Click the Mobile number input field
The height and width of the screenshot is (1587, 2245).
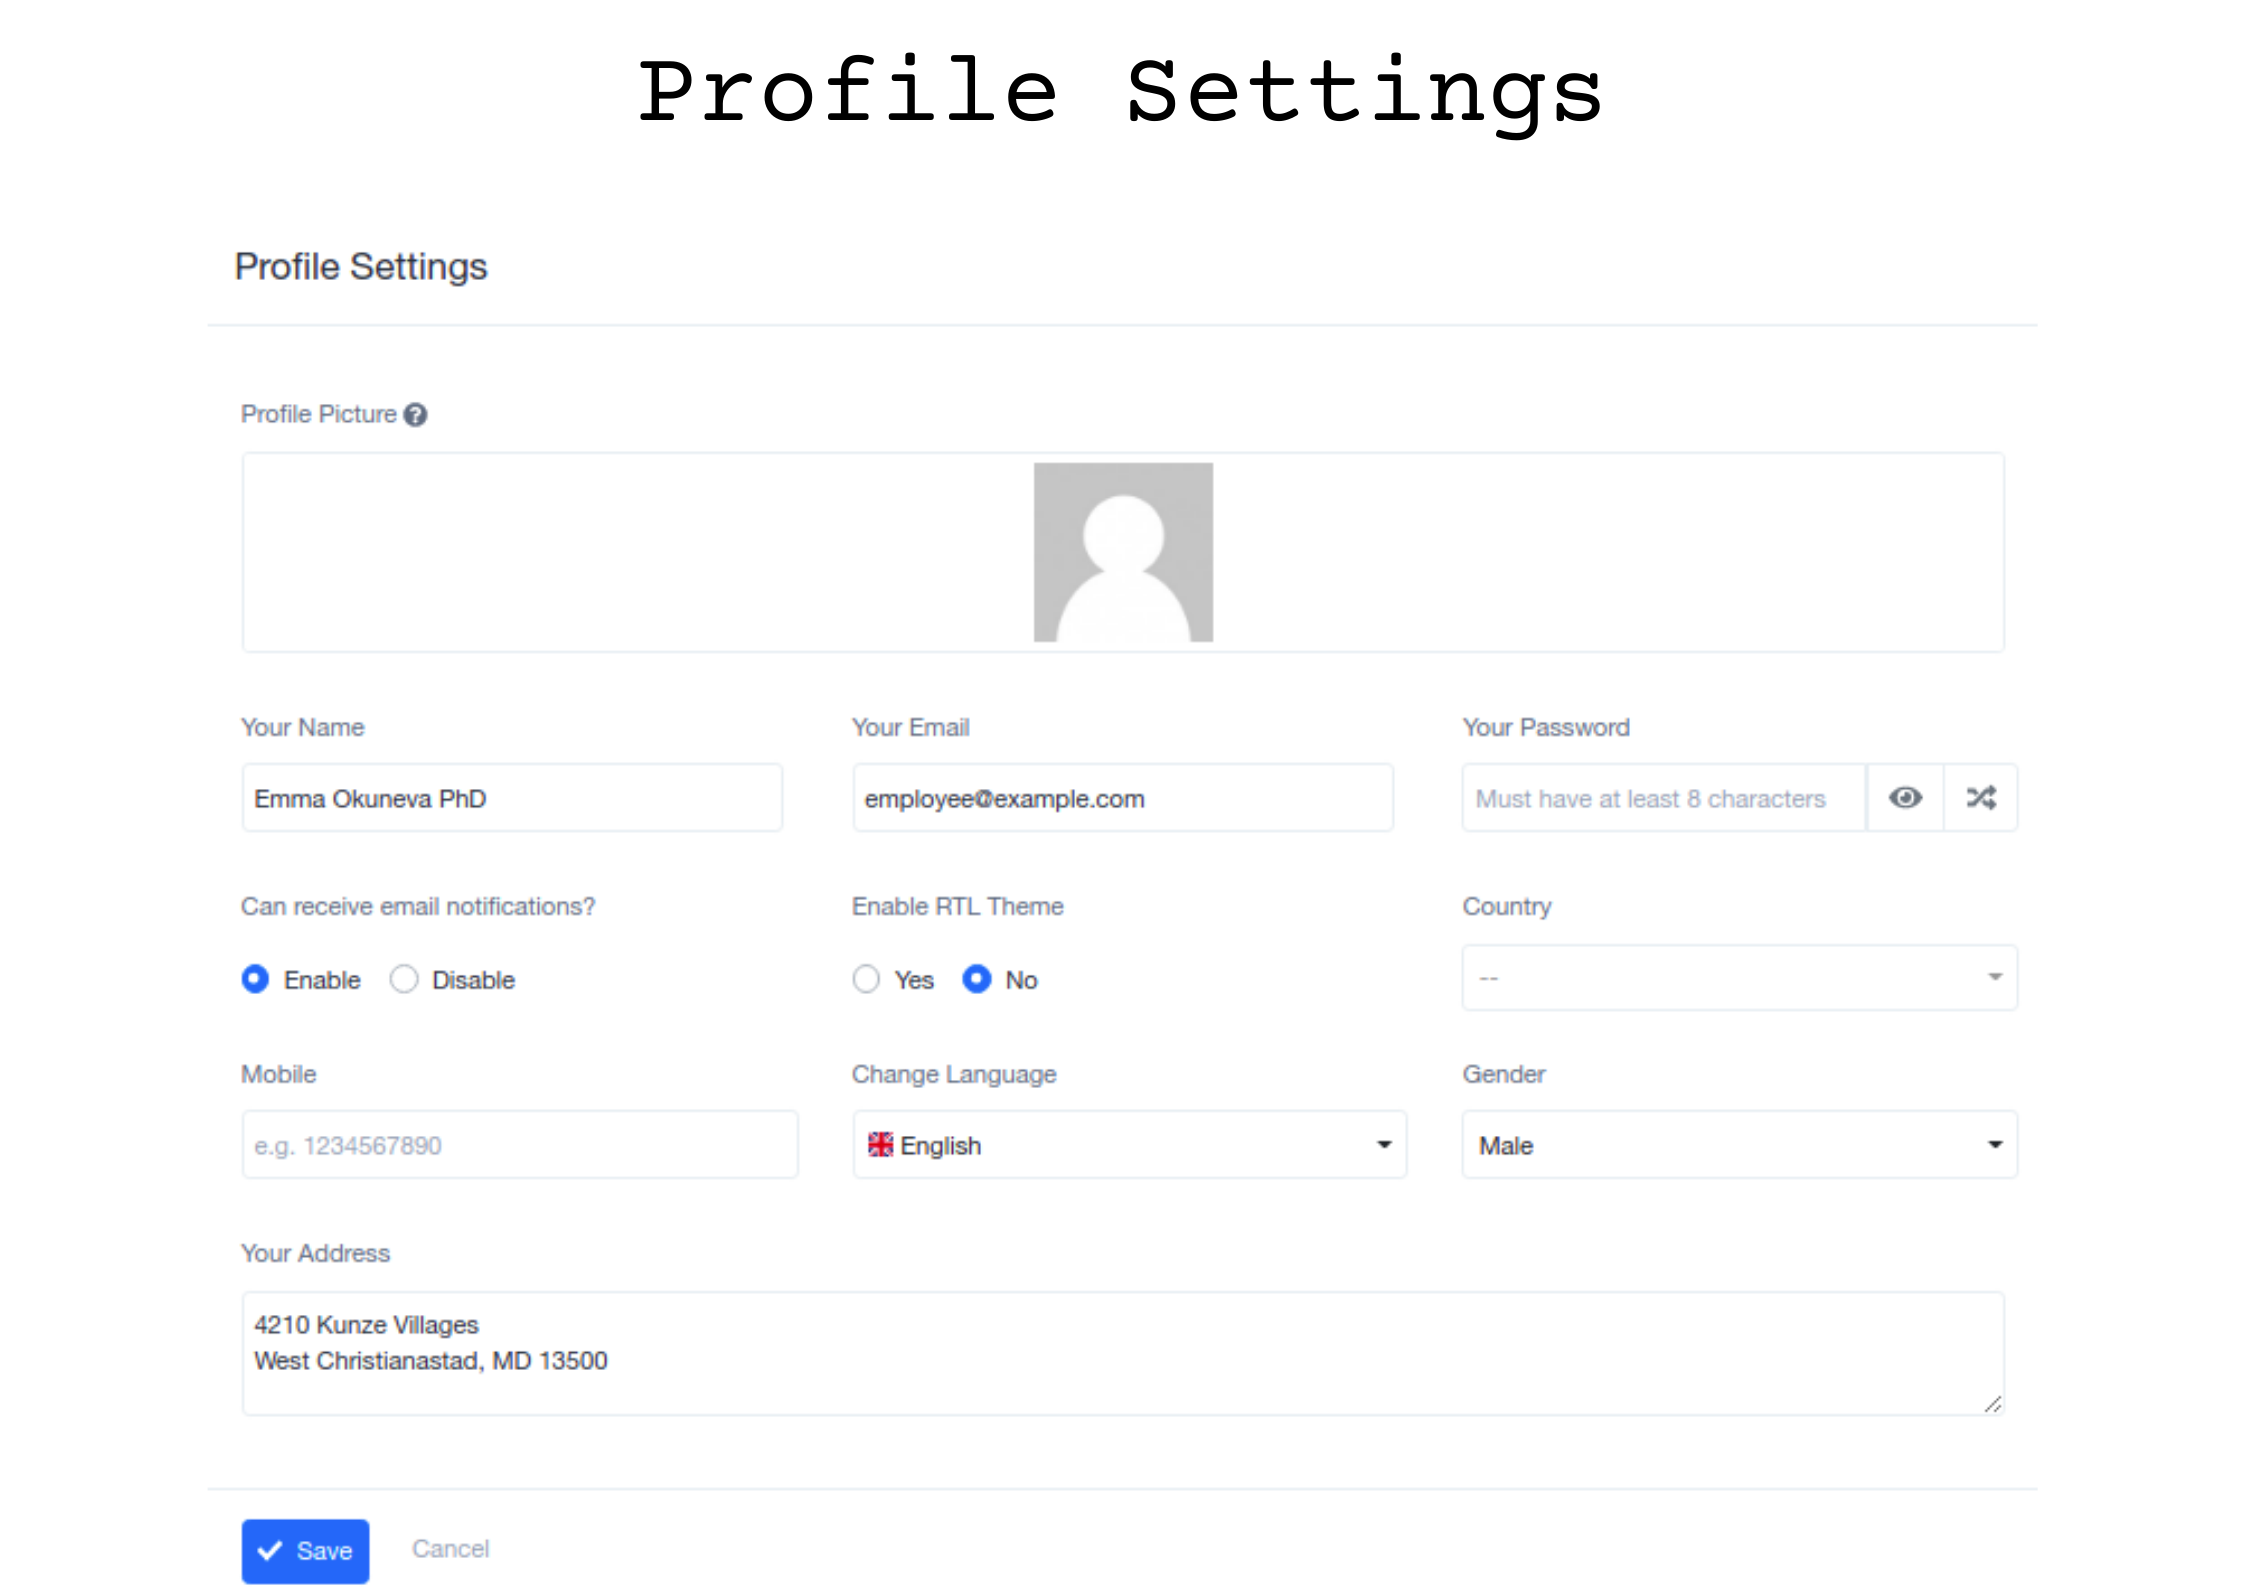pyautogui.click(x=519, y=1144)
